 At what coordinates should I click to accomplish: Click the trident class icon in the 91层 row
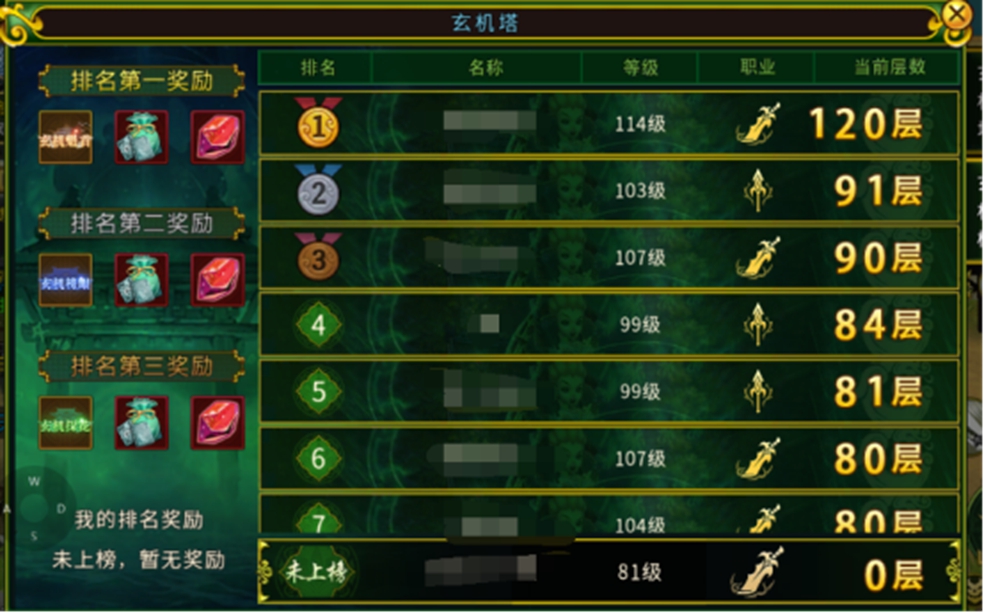click(758, 190)
